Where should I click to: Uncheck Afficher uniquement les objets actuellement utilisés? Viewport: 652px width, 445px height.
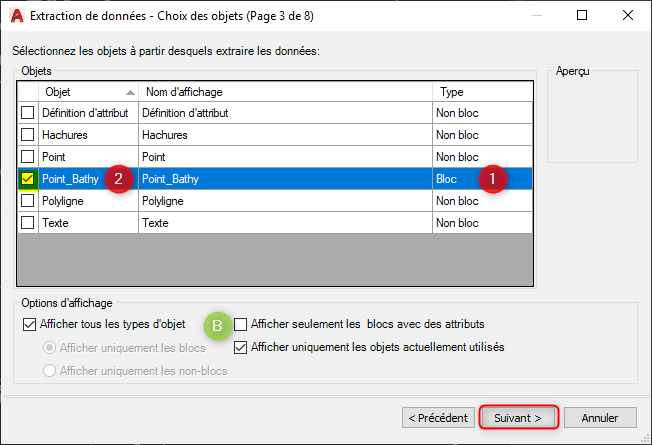[x=241, y=347]
